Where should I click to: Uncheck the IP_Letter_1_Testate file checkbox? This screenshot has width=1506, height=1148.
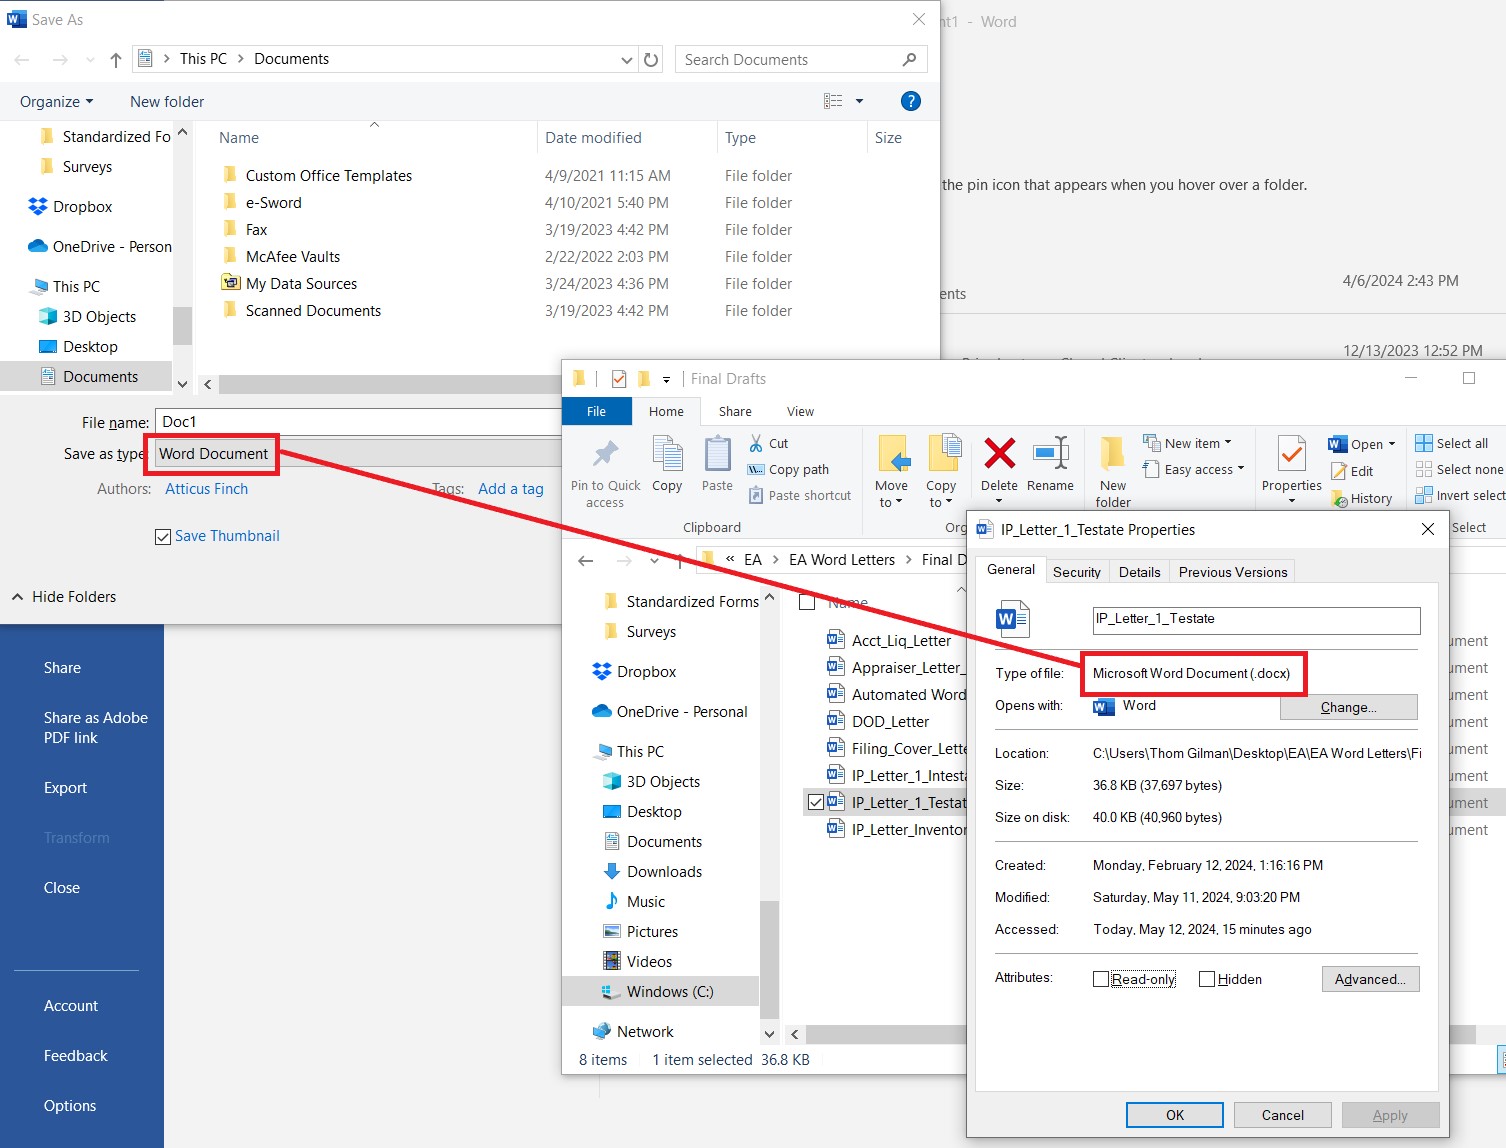pos(816,802)
